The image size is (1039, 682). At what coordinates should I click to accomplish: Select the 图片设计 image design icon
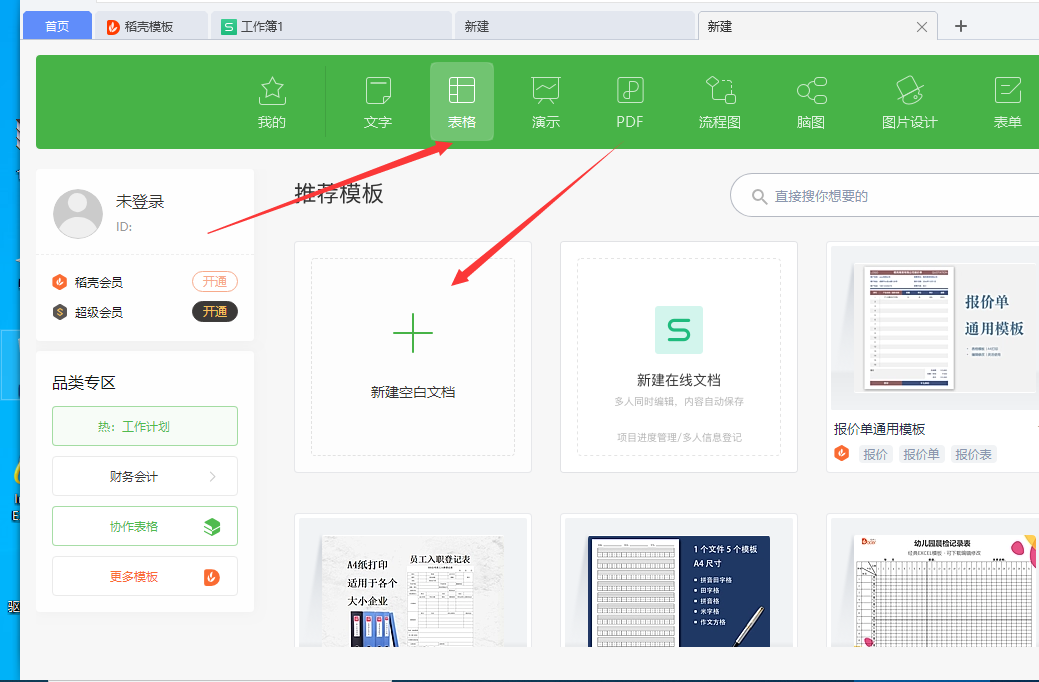909,102
